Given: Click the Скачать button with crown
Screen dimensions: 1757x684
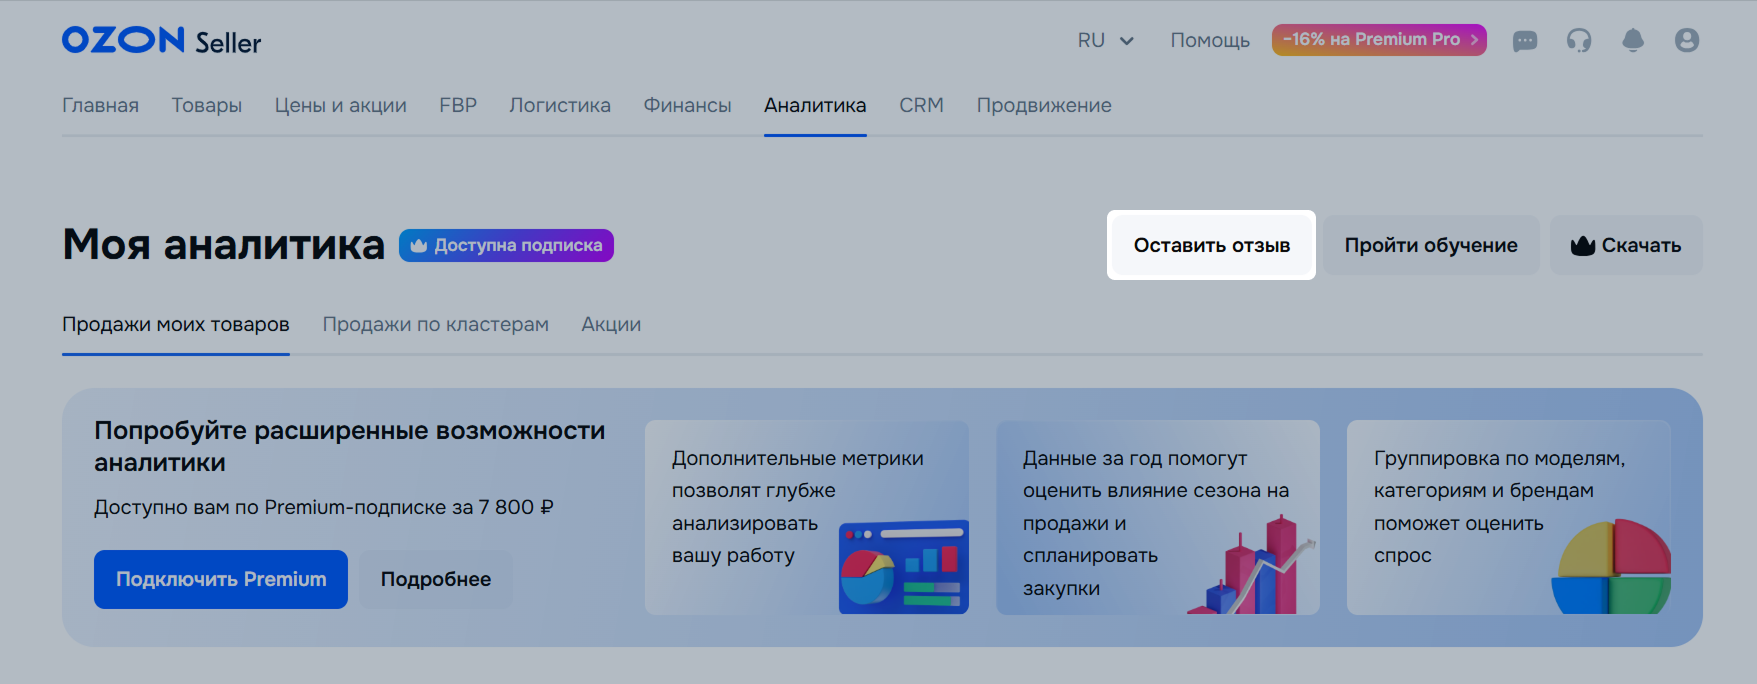Looking at the screenshot, I should click(1625, 245).
